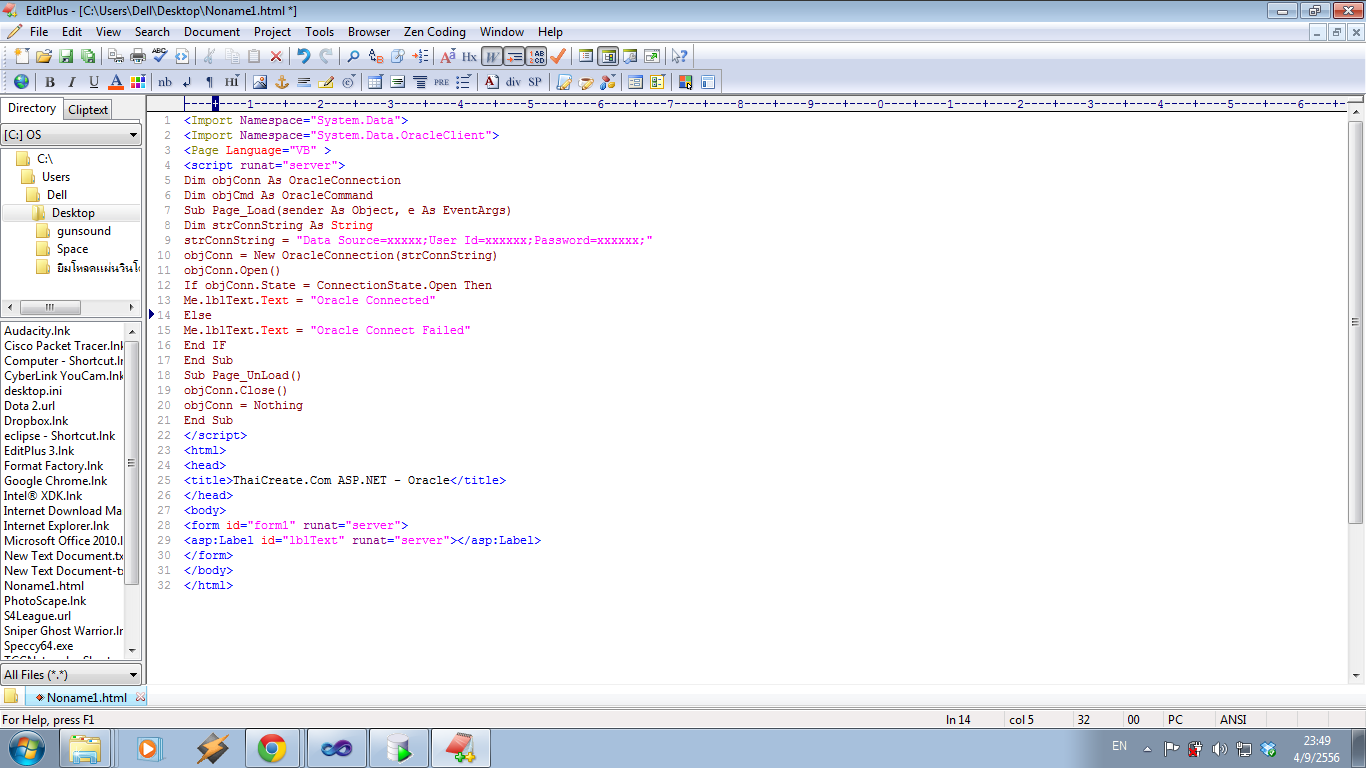Open Windows Start menu
Viewport: 1366px width, 768px height.
click(x=26, y=748)
